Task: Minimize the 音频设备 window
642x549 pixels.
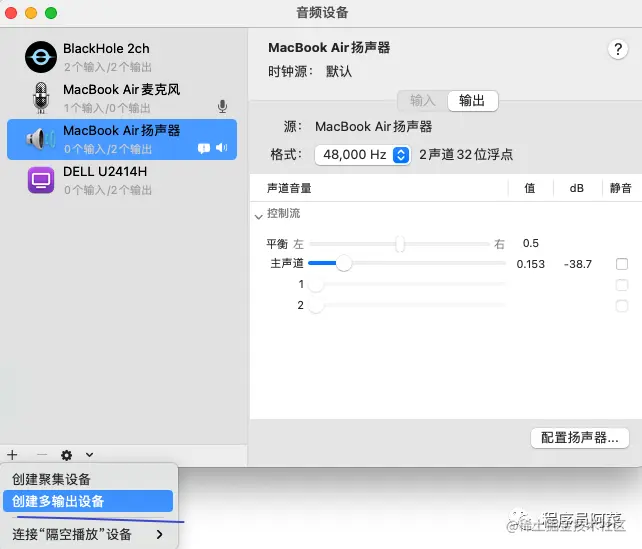Action: click(x=31, y=13)
